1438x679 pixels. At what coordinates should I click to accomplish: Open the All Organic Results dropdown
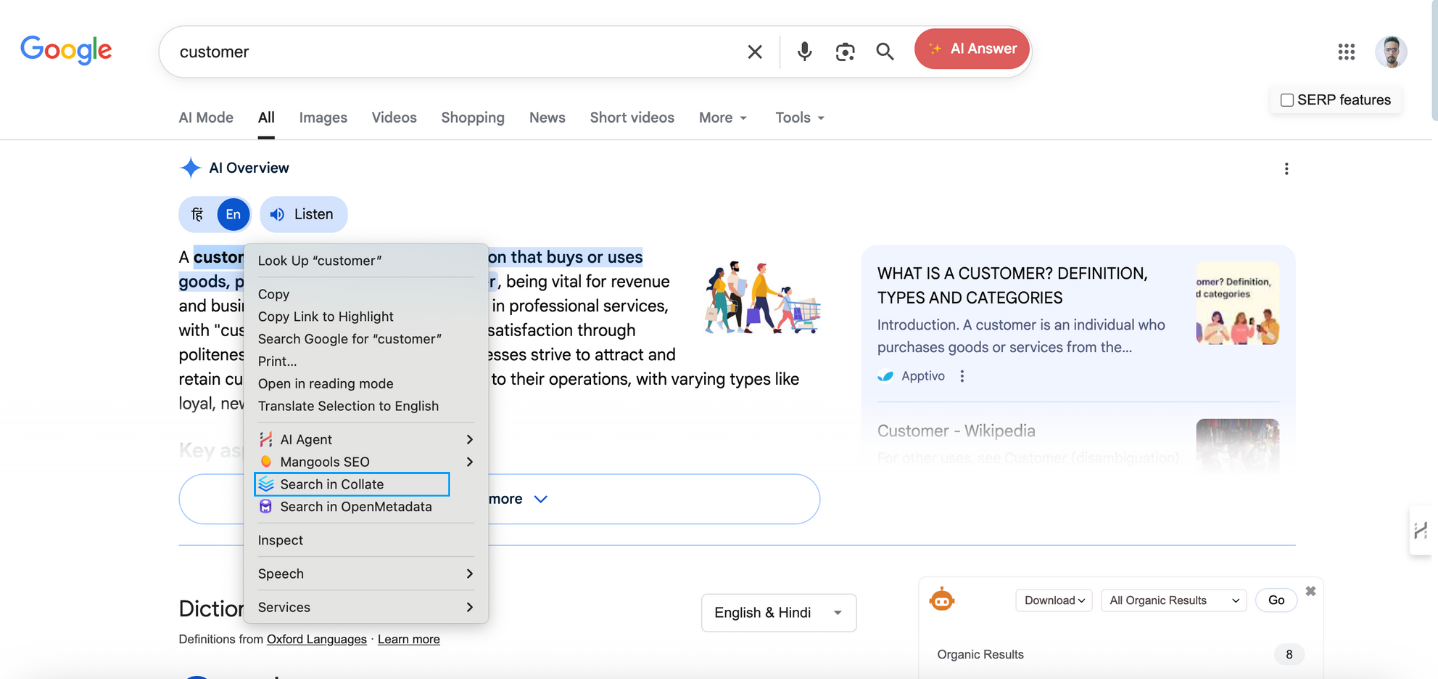(x=1173, y=600)
